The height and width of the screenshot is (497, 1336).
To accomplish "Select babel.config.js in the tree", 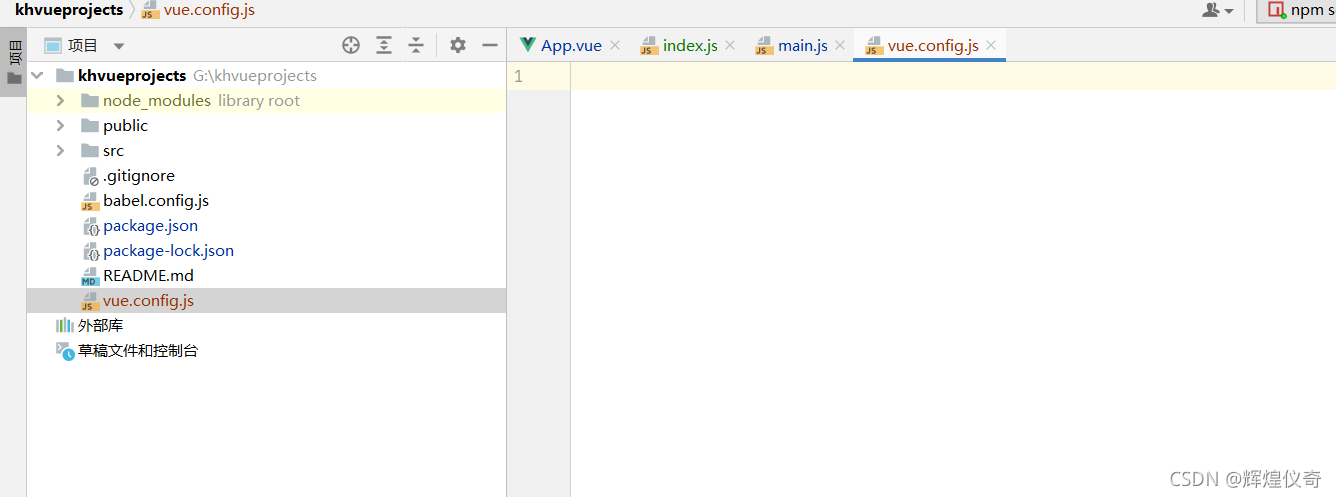I will tap(156, 201).
